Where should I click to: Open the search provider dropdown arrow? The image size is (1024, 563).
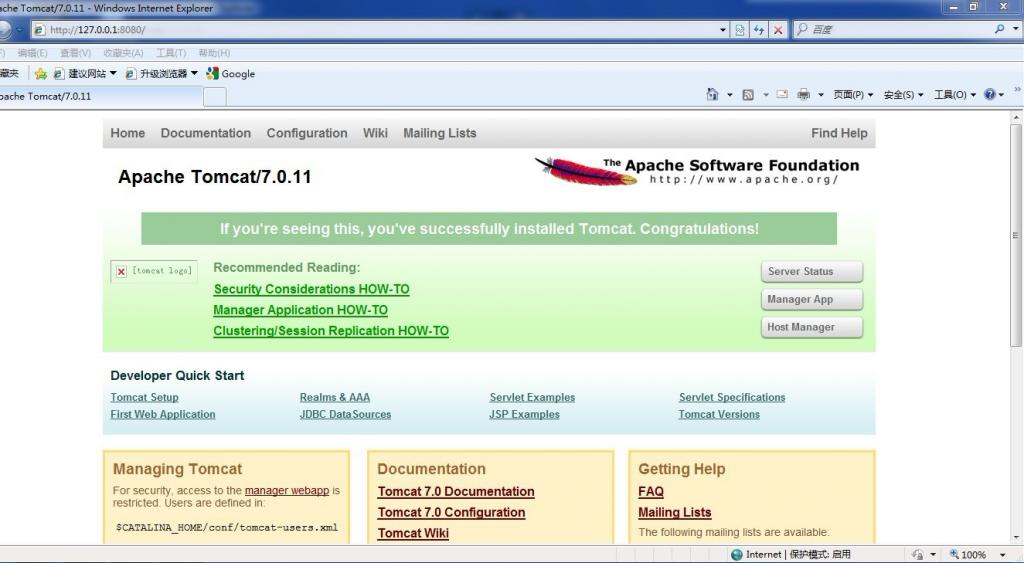(x=1016, y=29)
